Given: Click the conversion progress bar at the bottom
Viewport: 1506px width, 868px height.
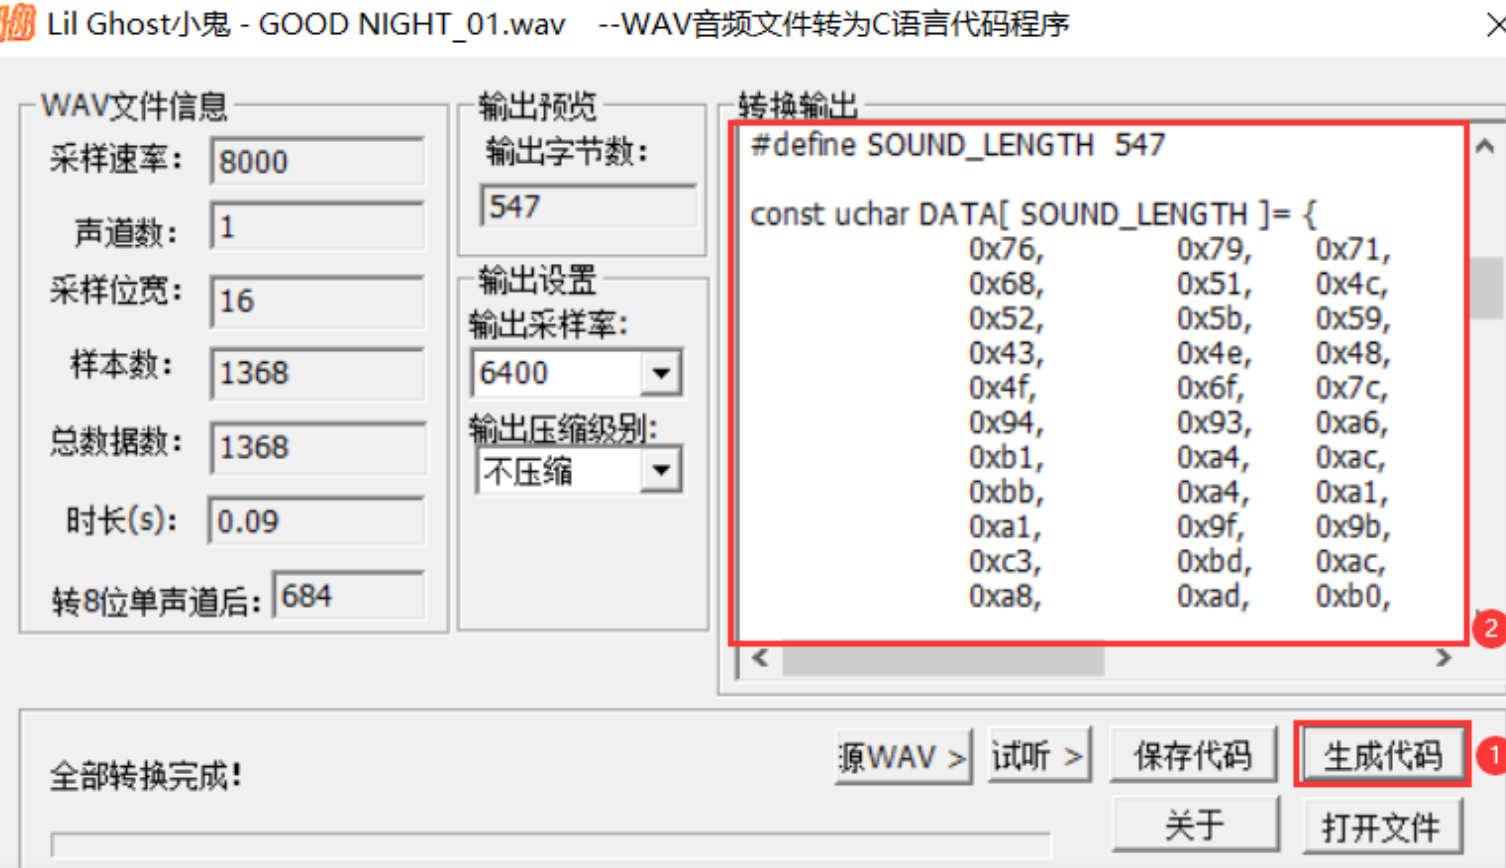Looking at the screenshot, I should [550, 844].
